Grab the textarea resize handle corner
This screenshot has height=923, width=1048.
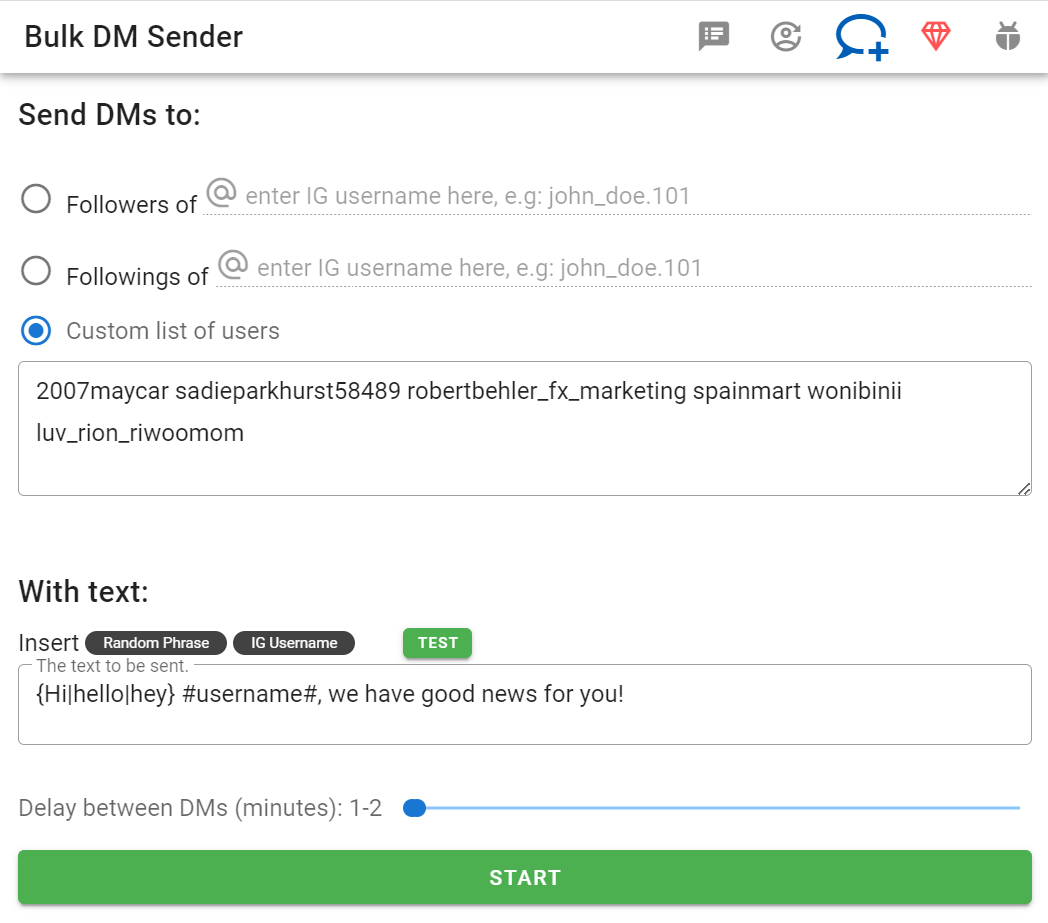(1024, 489)
